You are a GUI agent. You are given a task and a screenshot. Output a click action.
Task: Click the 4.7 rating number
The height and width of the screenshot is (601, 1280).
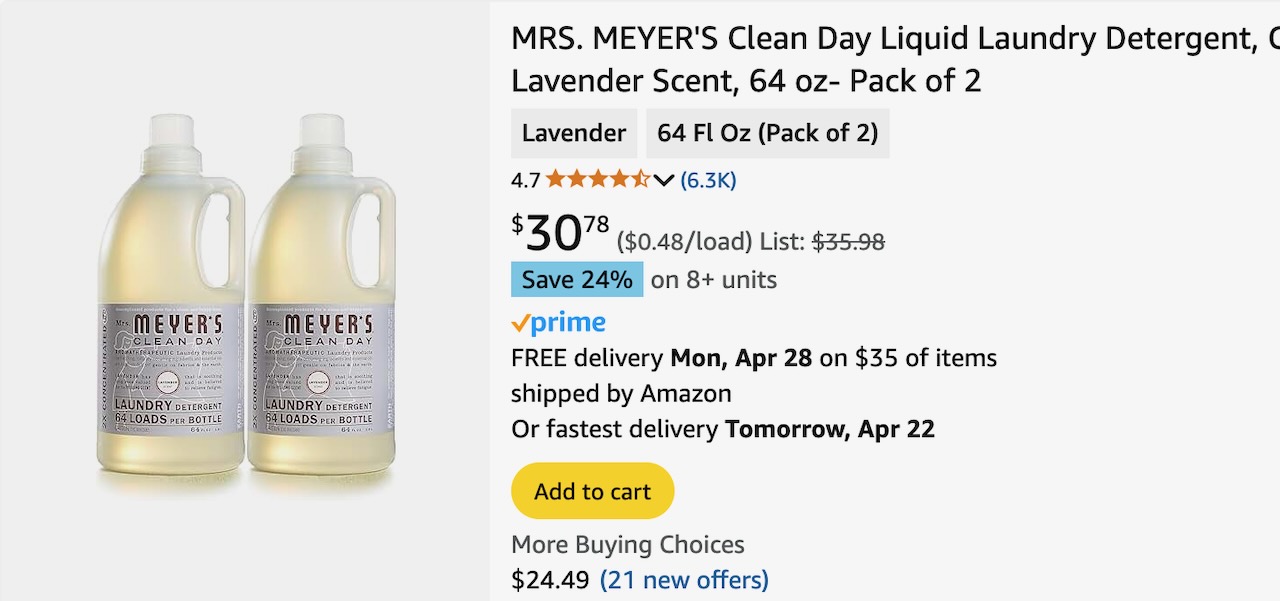pos(525,180)
